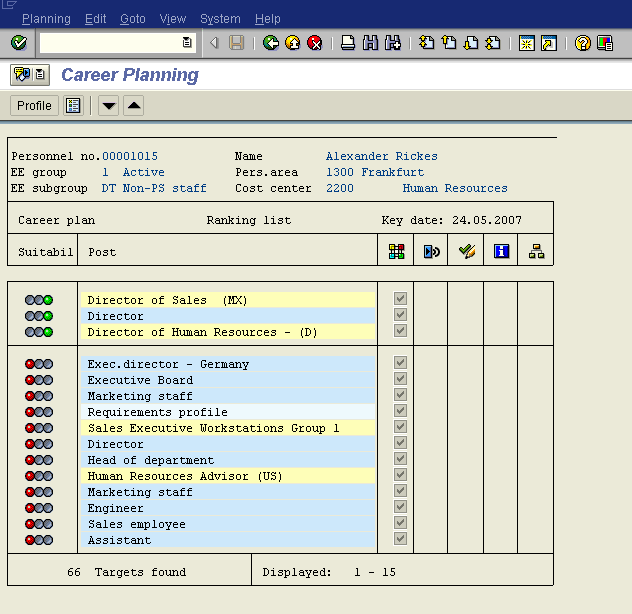Viewport: 632px width, 614px height.
Task: Click the Find Next binoculars icon
Action: click(393, 42)
